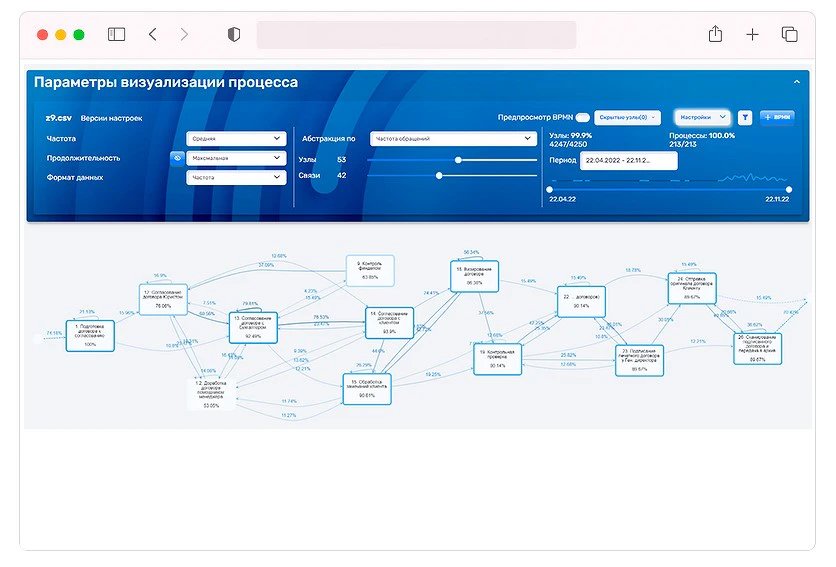Select node 26. Сканирование подписанного договора
This screenshot has height=567, width=836.
coord(758,349)
